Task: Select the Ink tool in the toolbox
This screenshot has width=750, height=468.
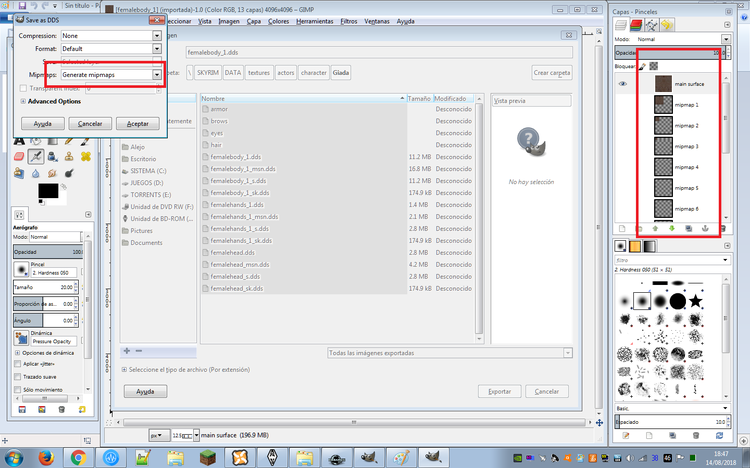Action: pos(53,156)
